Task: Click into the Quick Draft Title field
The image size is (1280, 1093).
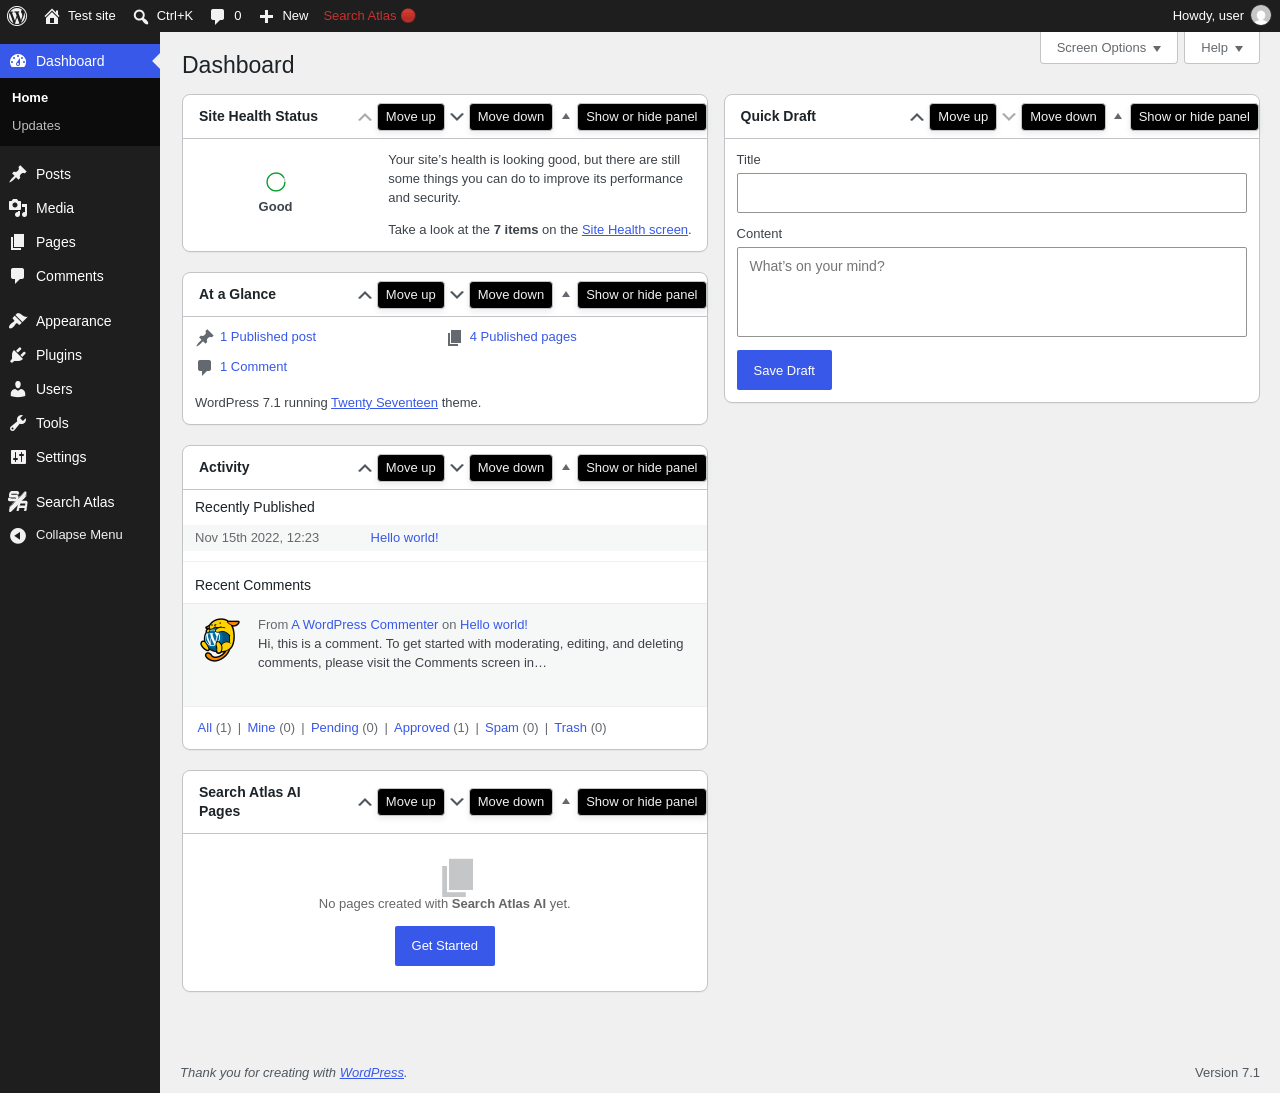Action: (x=992, y=193)
